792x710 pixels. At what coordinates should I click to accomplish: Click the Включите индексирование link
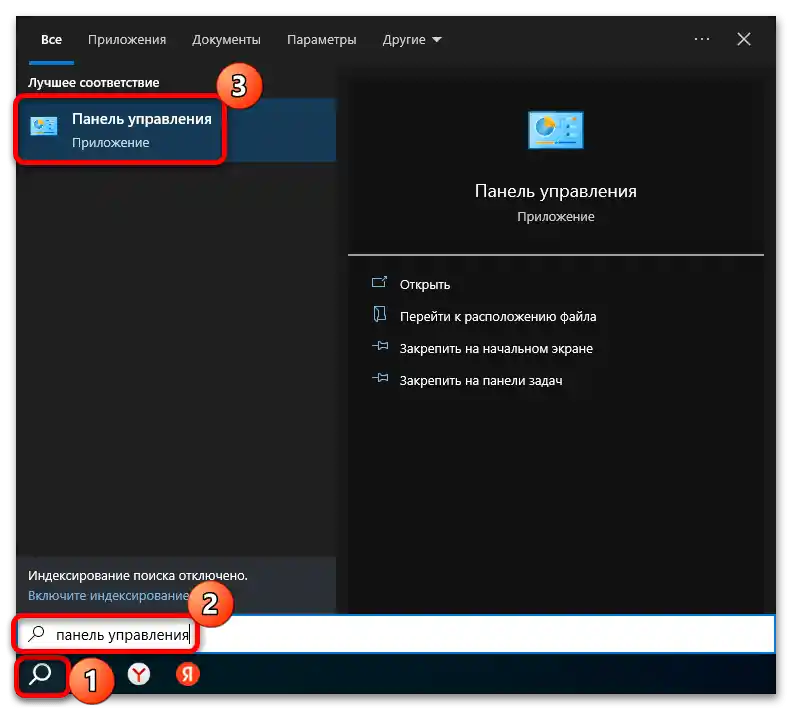click(x=108, y=595)
